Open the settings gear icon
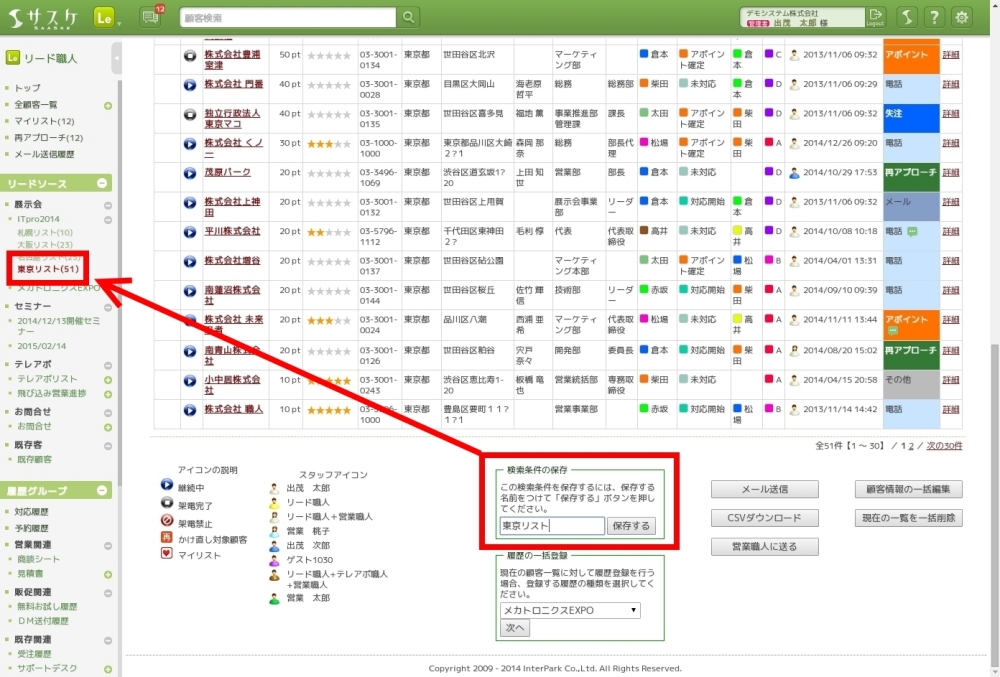This screenshot has height=677, width=1000. click(x=962, y=17)
